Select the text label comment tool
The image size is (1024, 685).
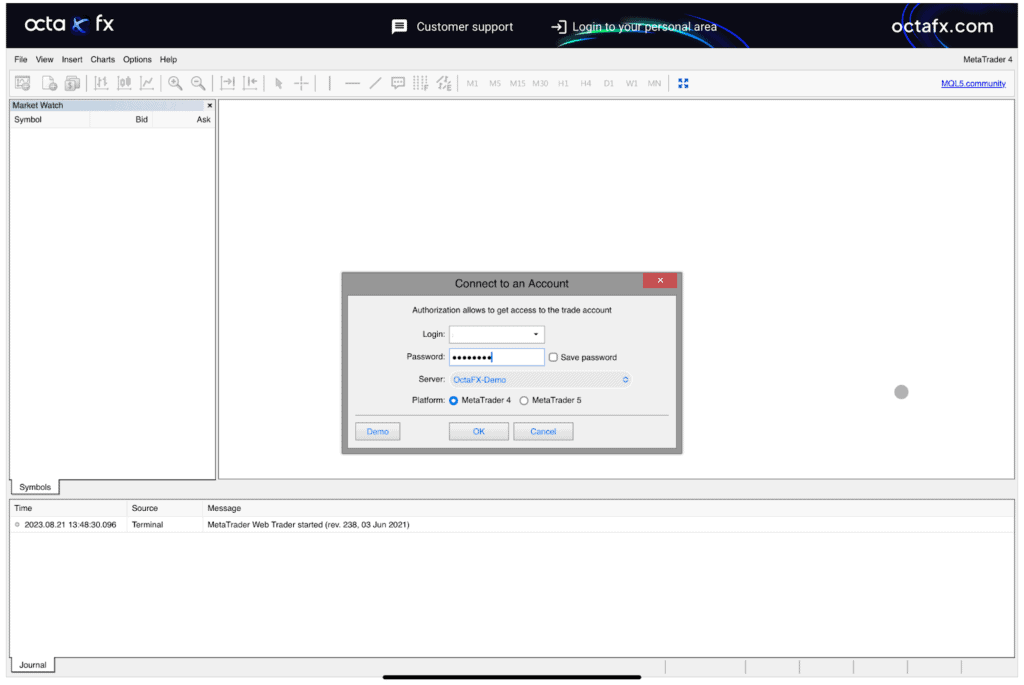click(398, 83)
